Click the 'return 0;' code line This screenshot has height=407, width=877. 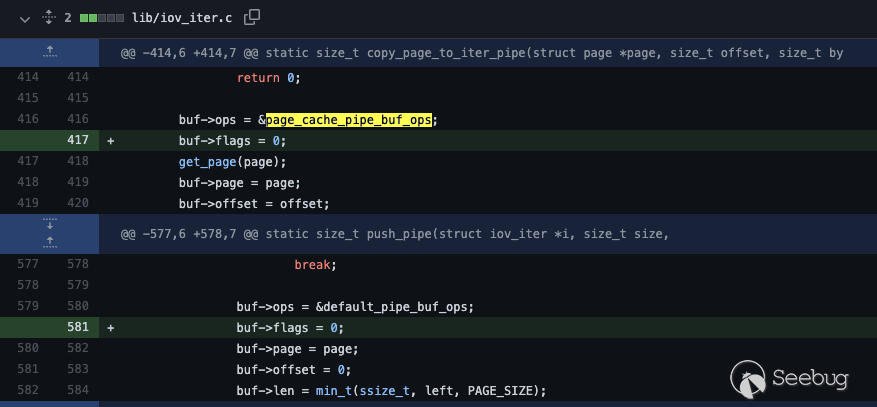268,78
